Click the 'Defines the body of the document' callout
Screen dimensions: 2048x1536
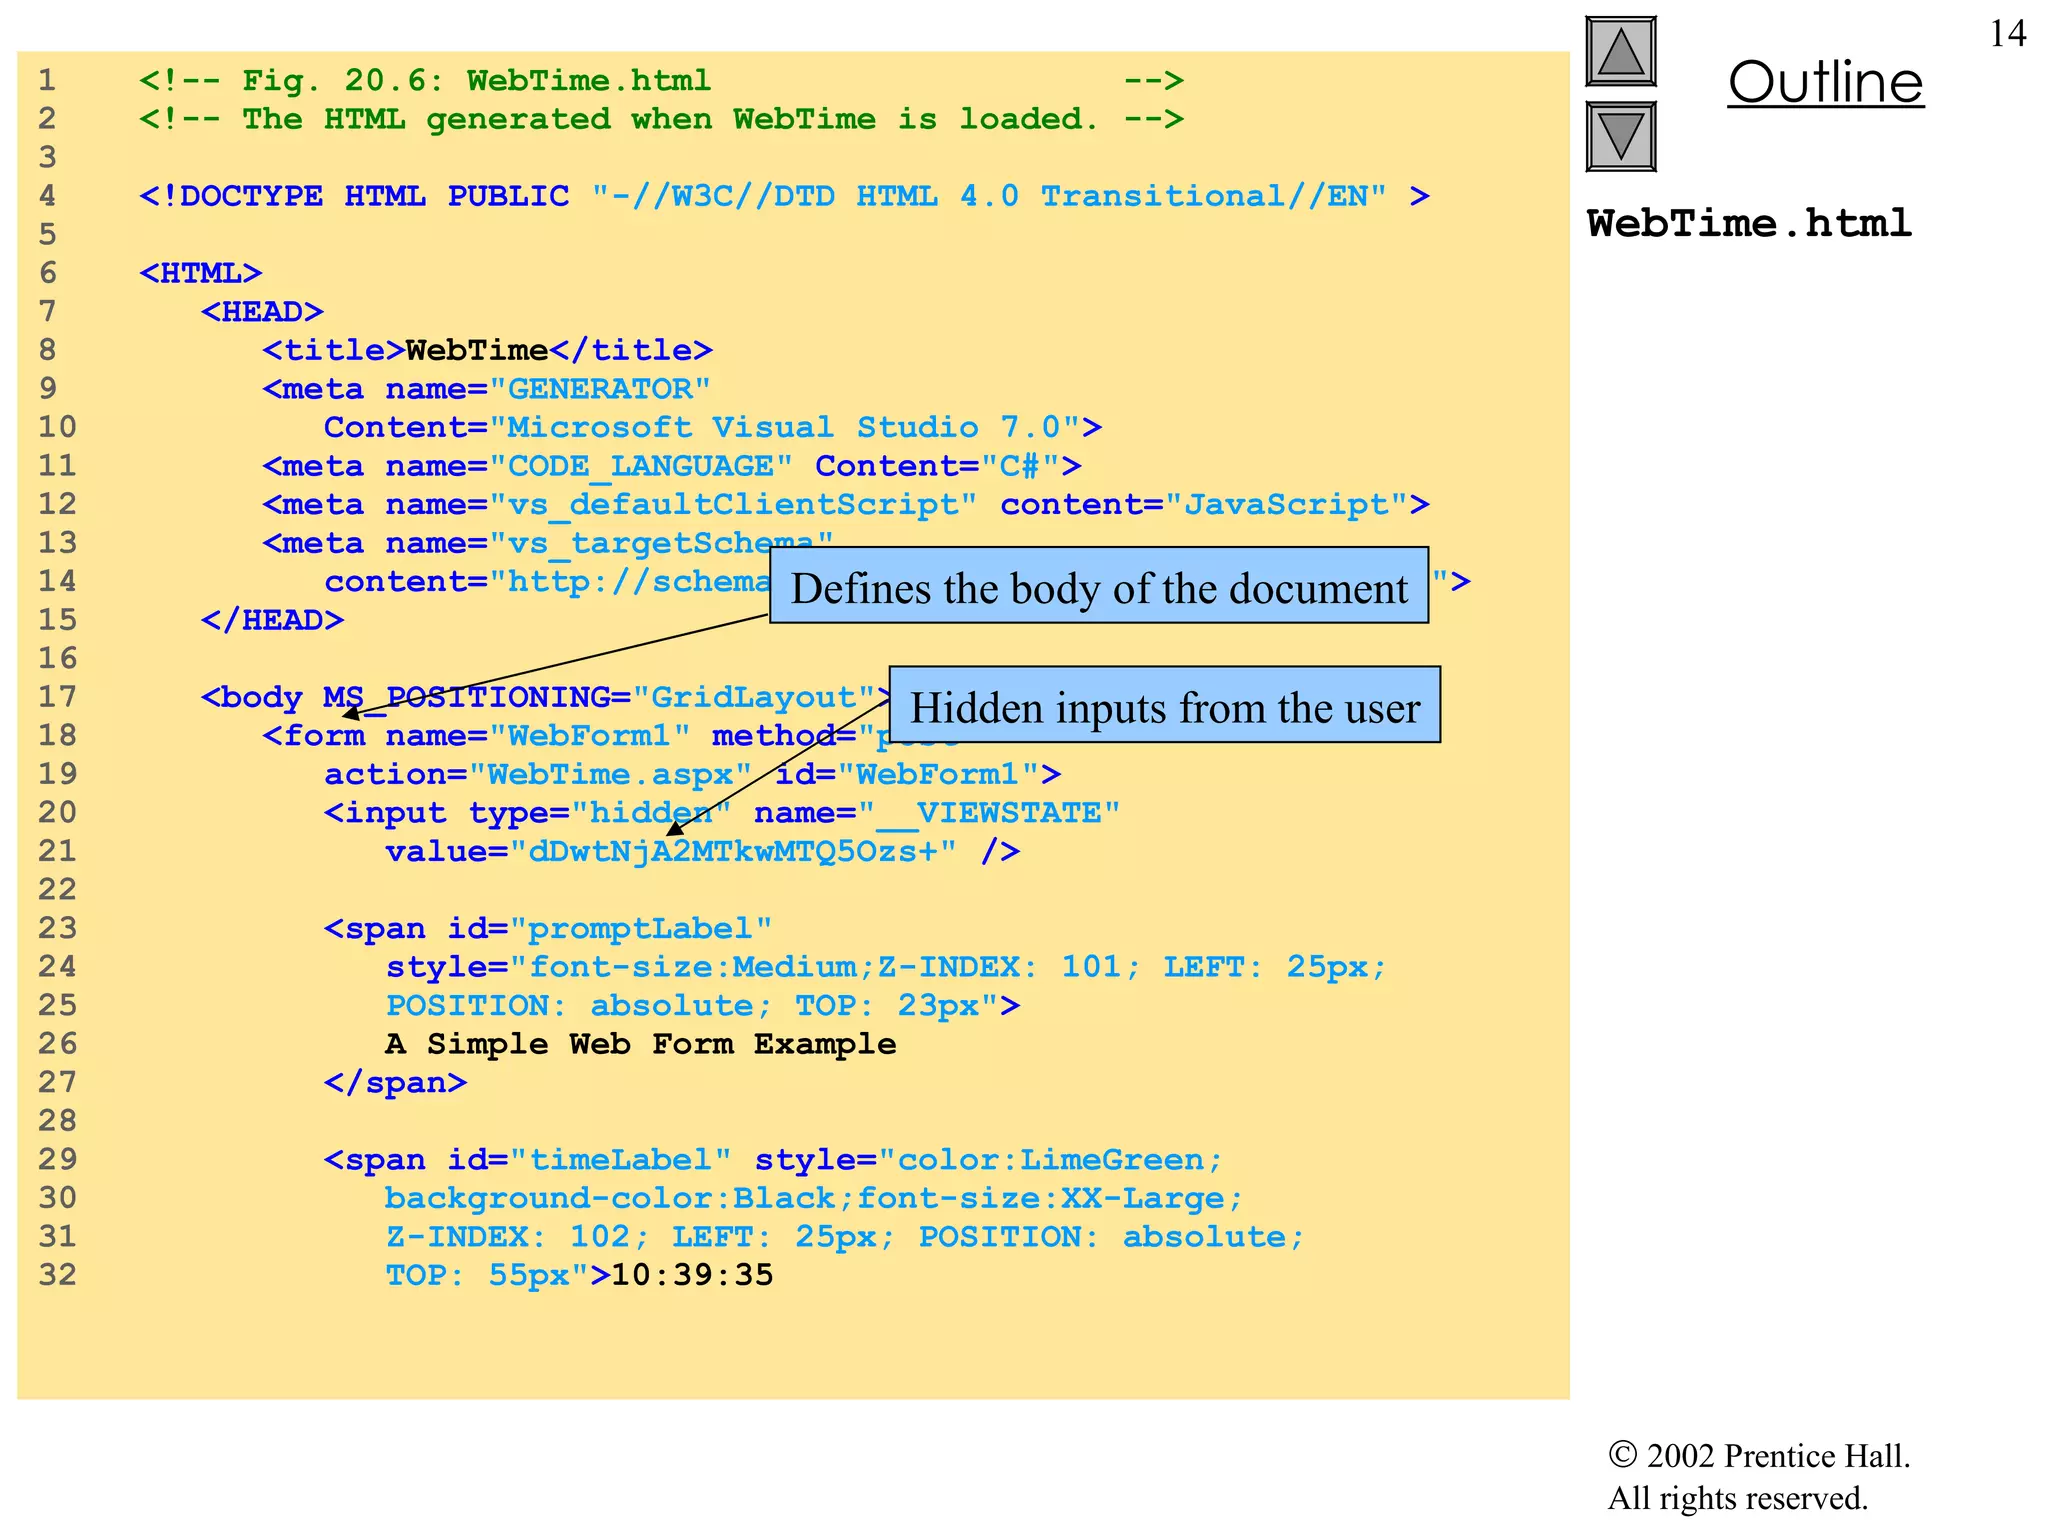(1099, 586)
